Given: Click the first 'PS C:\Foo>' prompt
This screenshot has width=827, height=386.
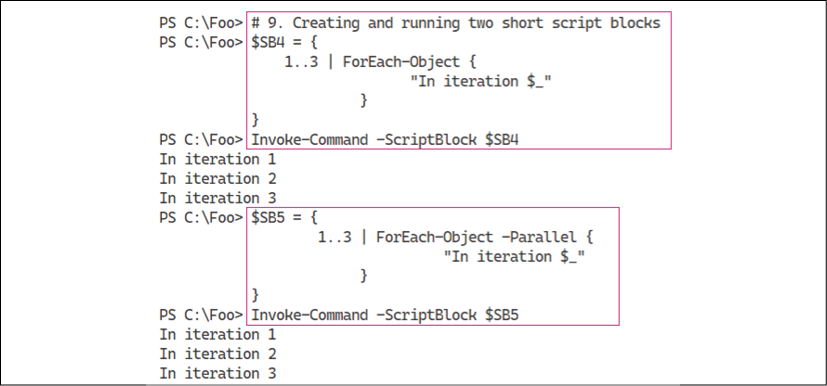Looking at the screenshot, I should point(201,23).
